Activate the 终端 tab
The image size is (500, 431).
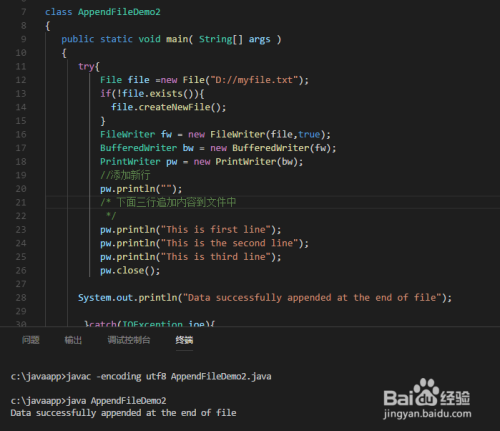coord(184,340)
